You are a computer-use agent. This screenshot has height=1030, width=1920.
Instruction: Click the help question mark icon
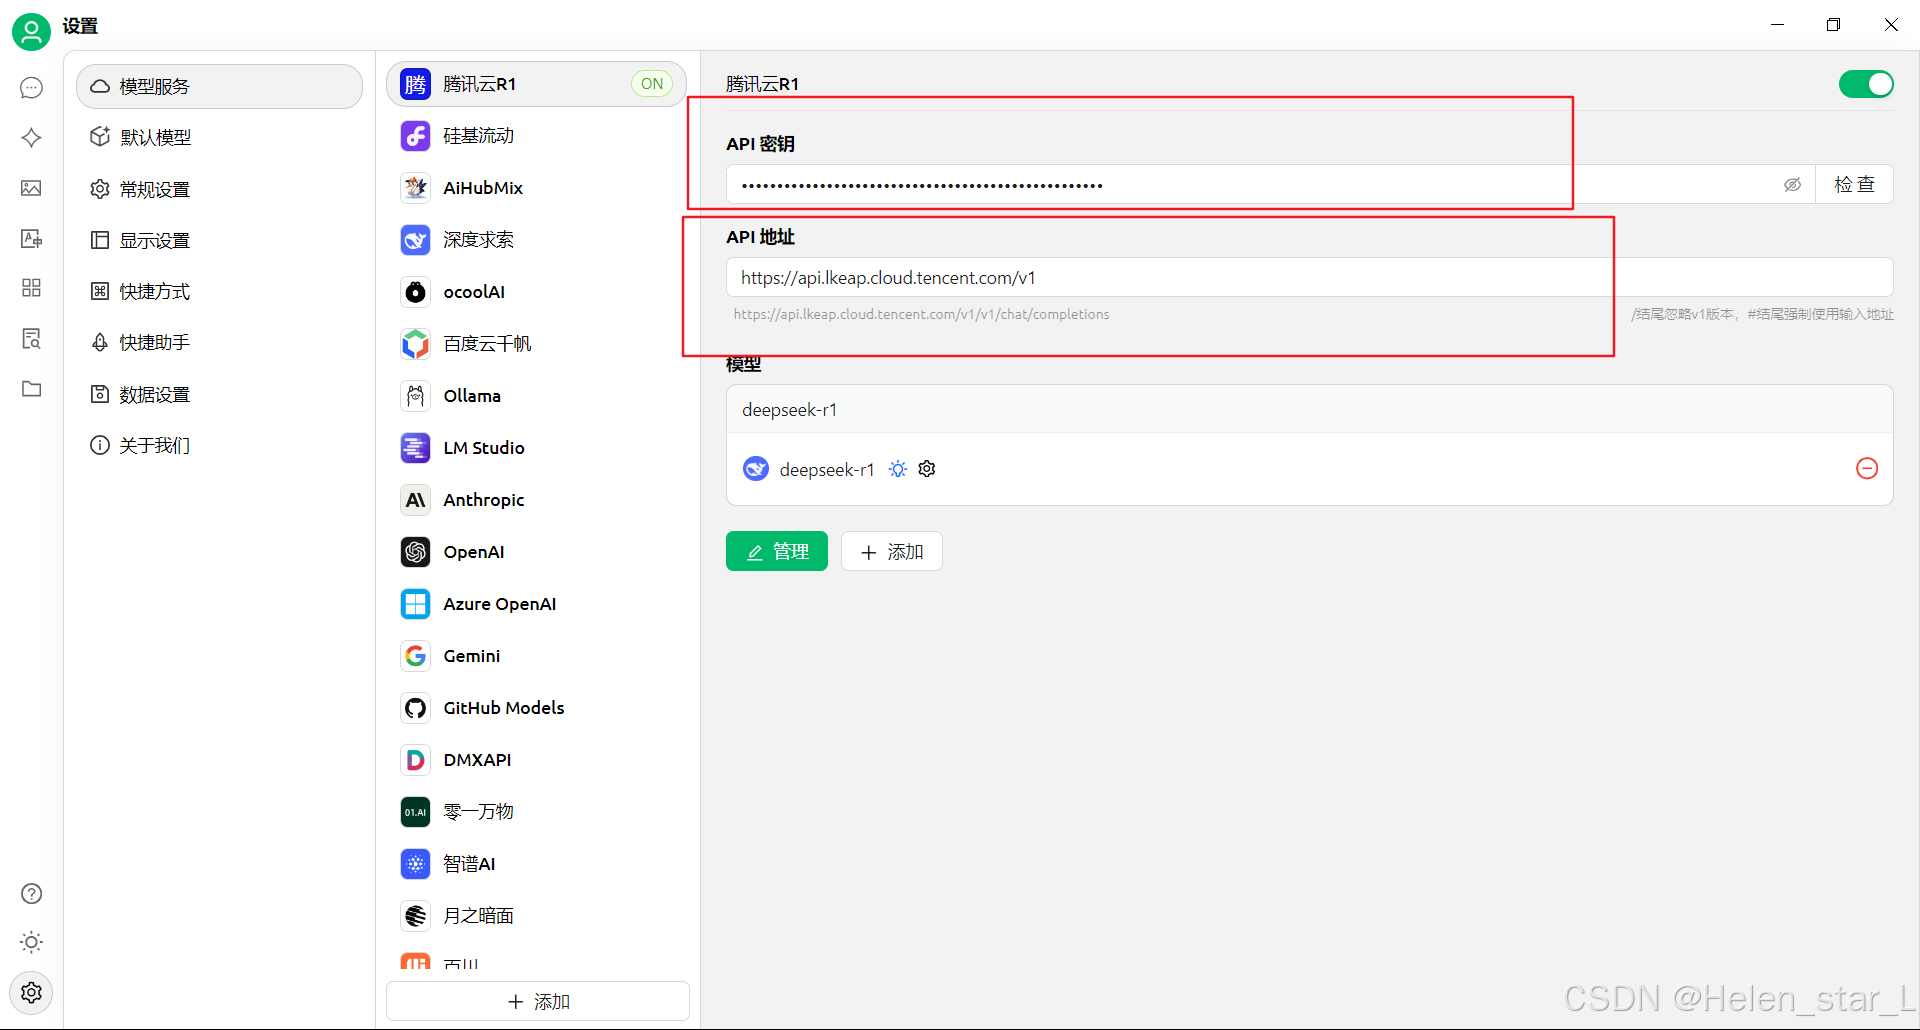31,893
